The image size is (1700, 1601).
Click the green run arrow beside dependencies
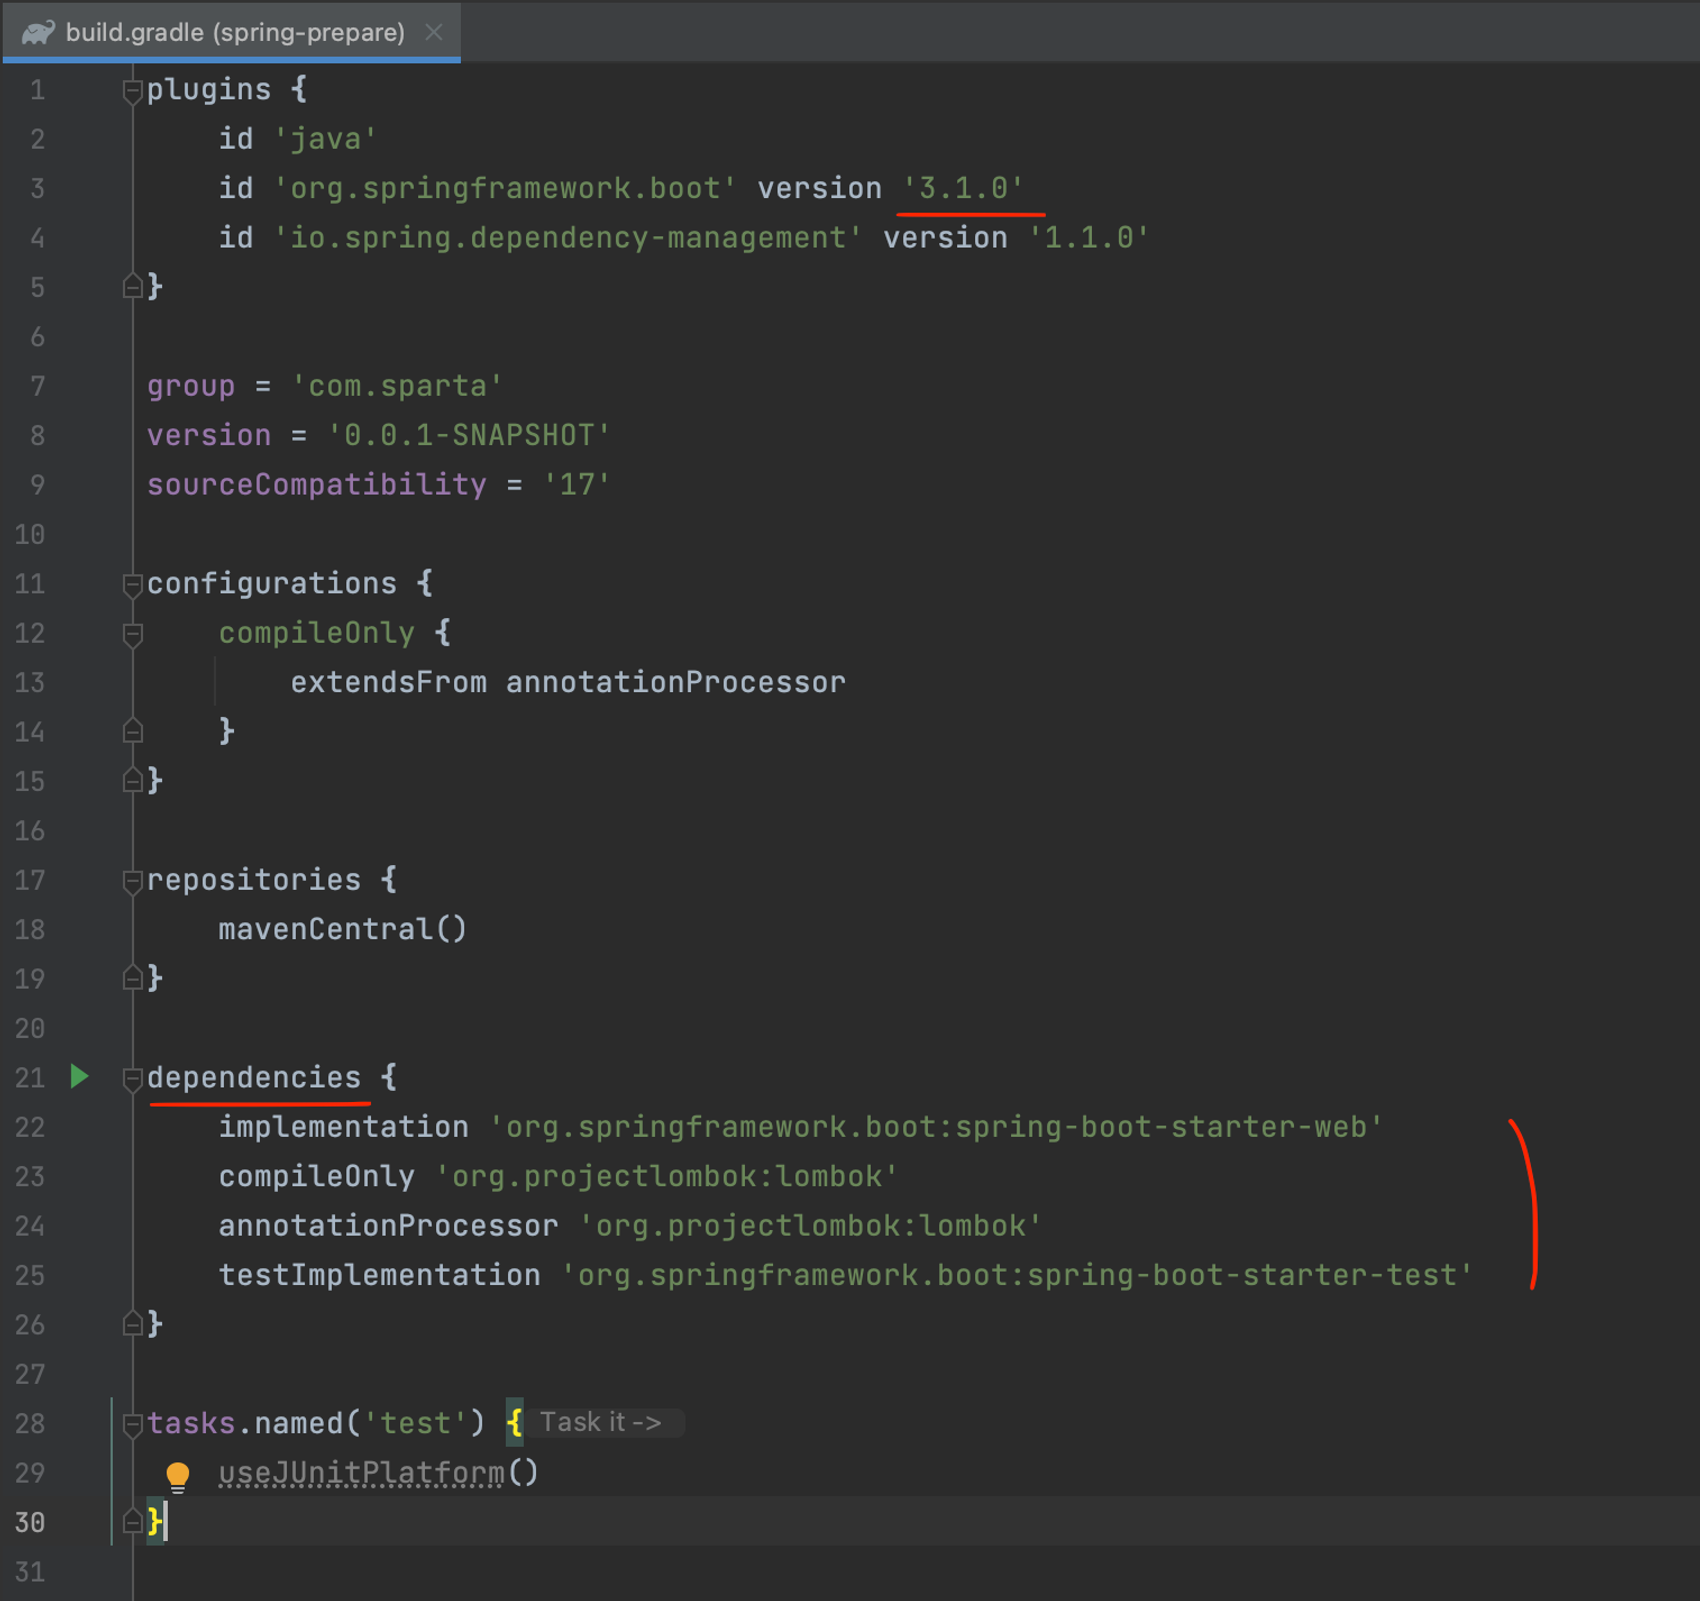click(79, 1077)
